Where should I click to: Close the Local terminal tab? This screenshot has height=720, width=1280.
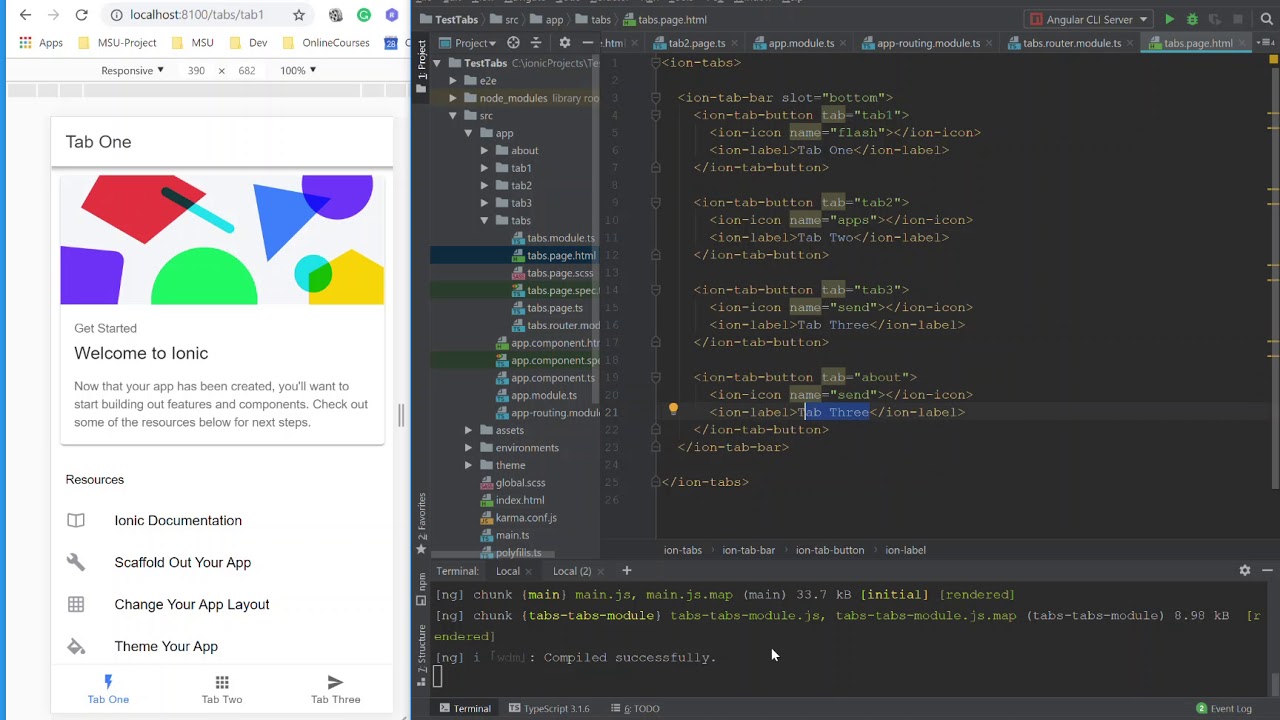(531, 571)
